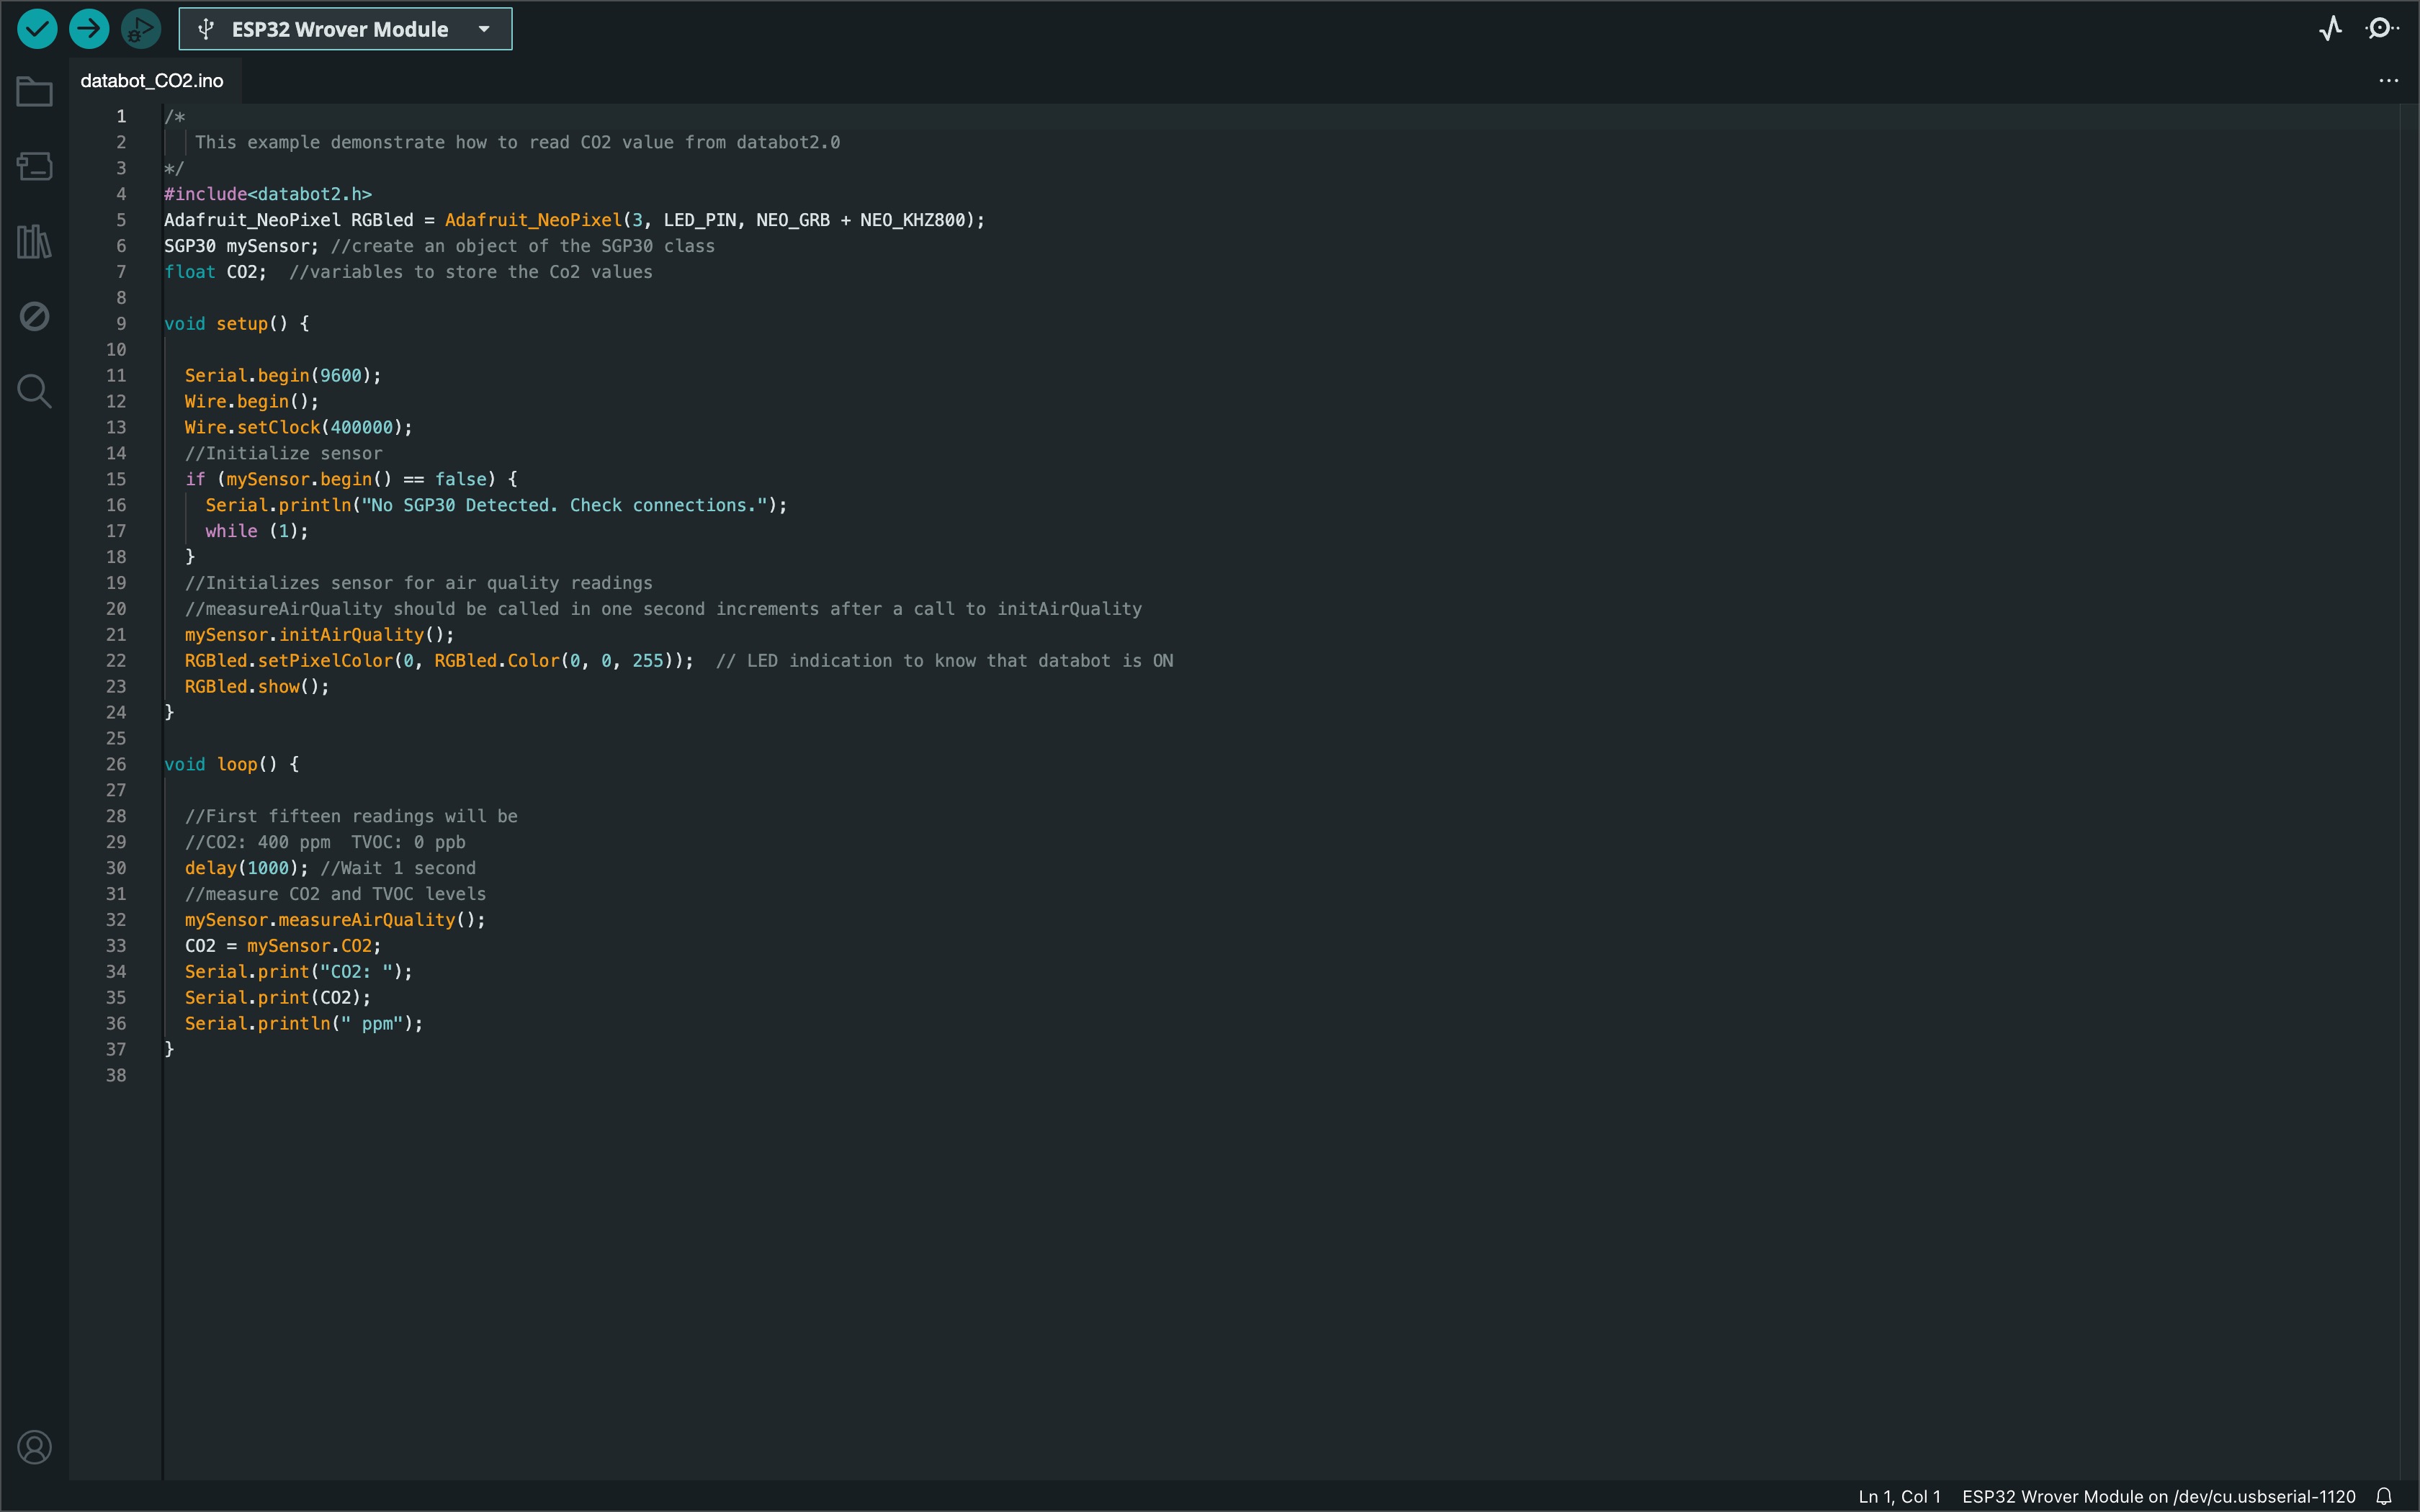Open the Sketchbook folder panel
This screenshot has height=1512, width=2420.
coord(35,92)
